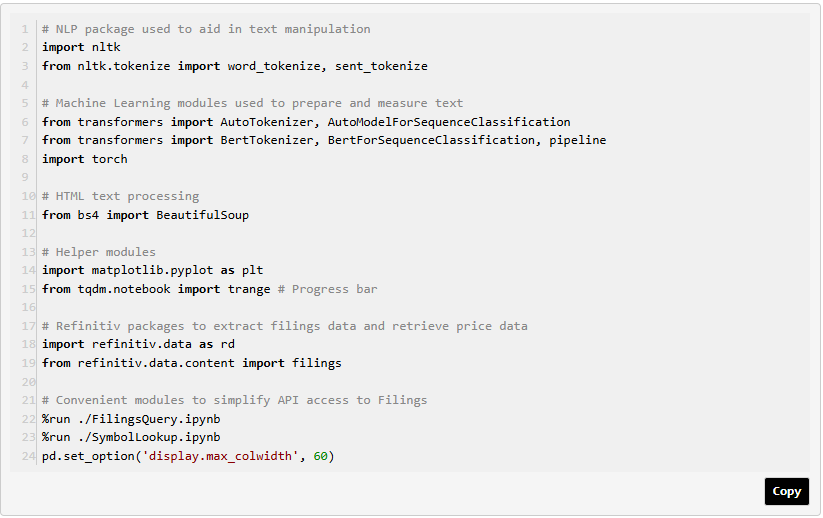Image resolution: width=823 pixels, height=518 pixels.
Task: Click the '# Helper modules' comment
Action: point(99,252)
